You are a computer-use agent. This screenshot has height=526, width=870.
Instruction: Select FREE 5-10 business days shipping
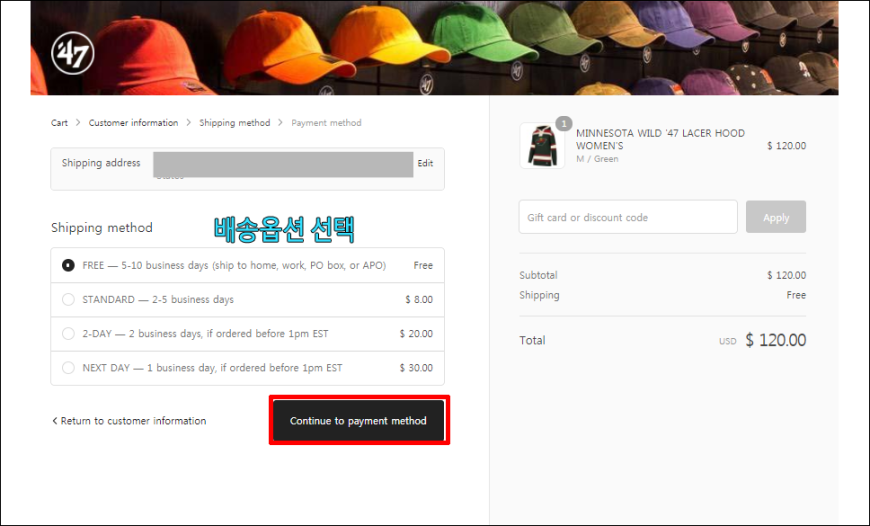click(x=247, y=265)
